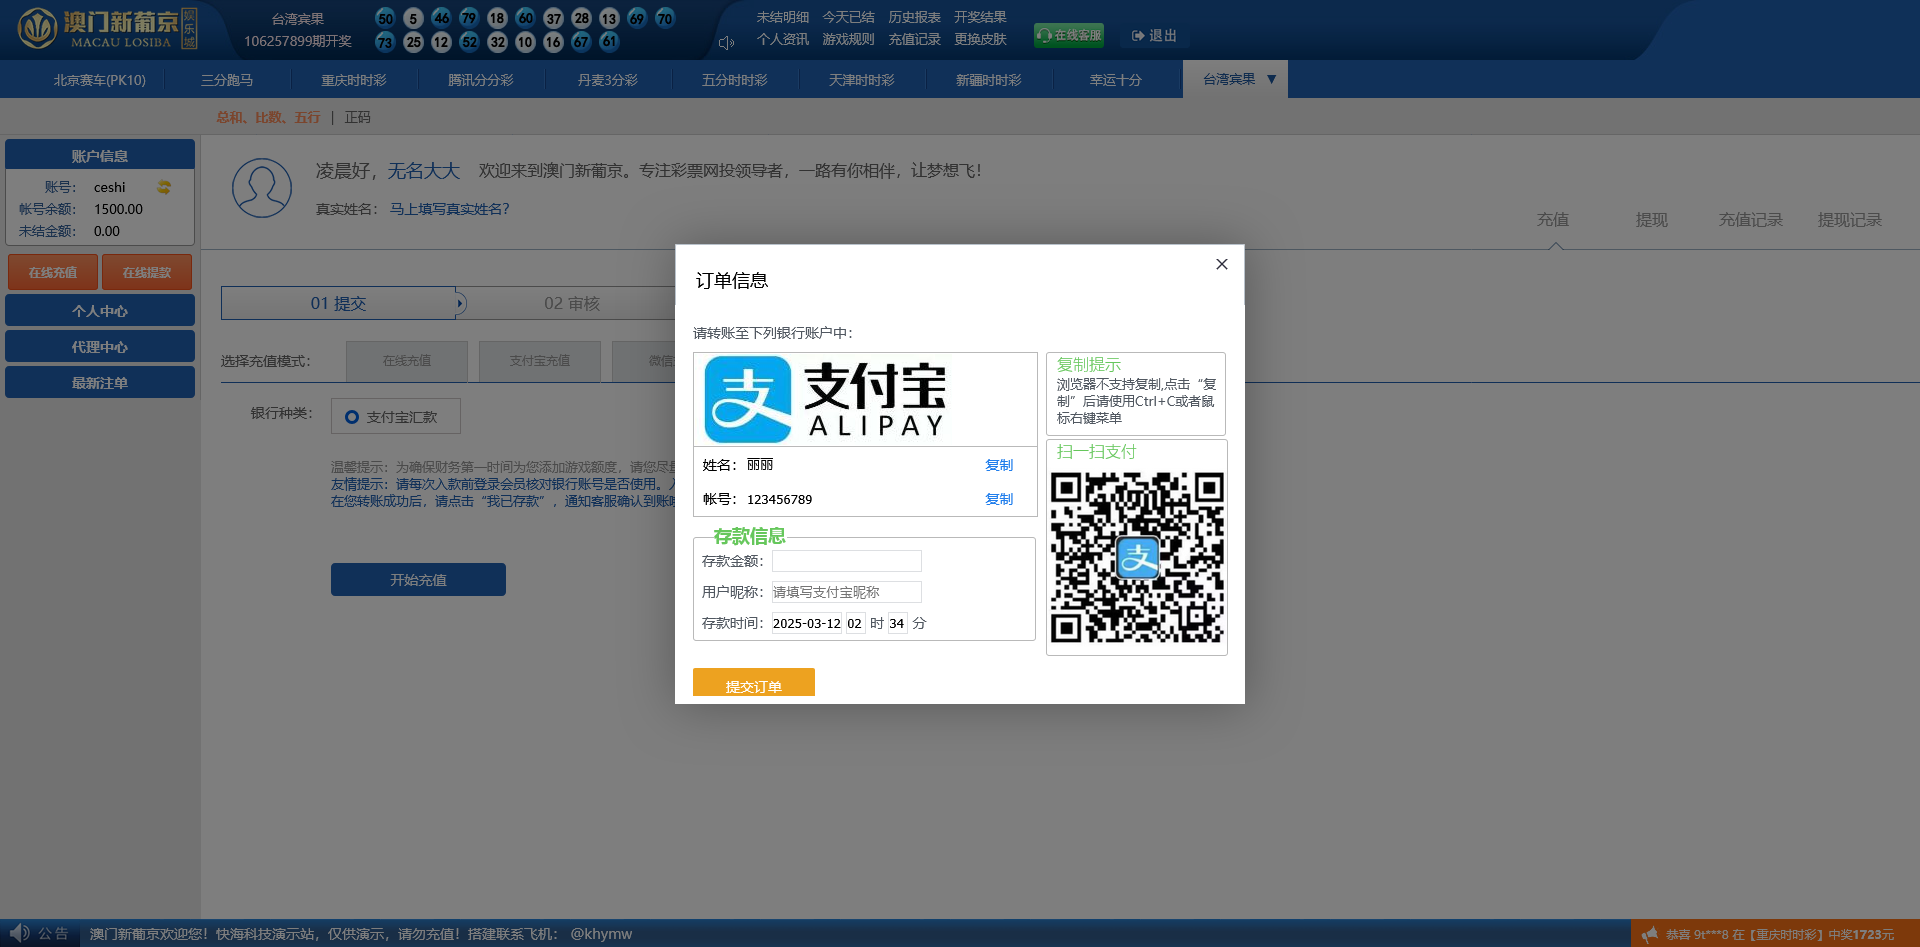
Task: Click the 退出 logout icon
Action: [x=1137, y=35]
